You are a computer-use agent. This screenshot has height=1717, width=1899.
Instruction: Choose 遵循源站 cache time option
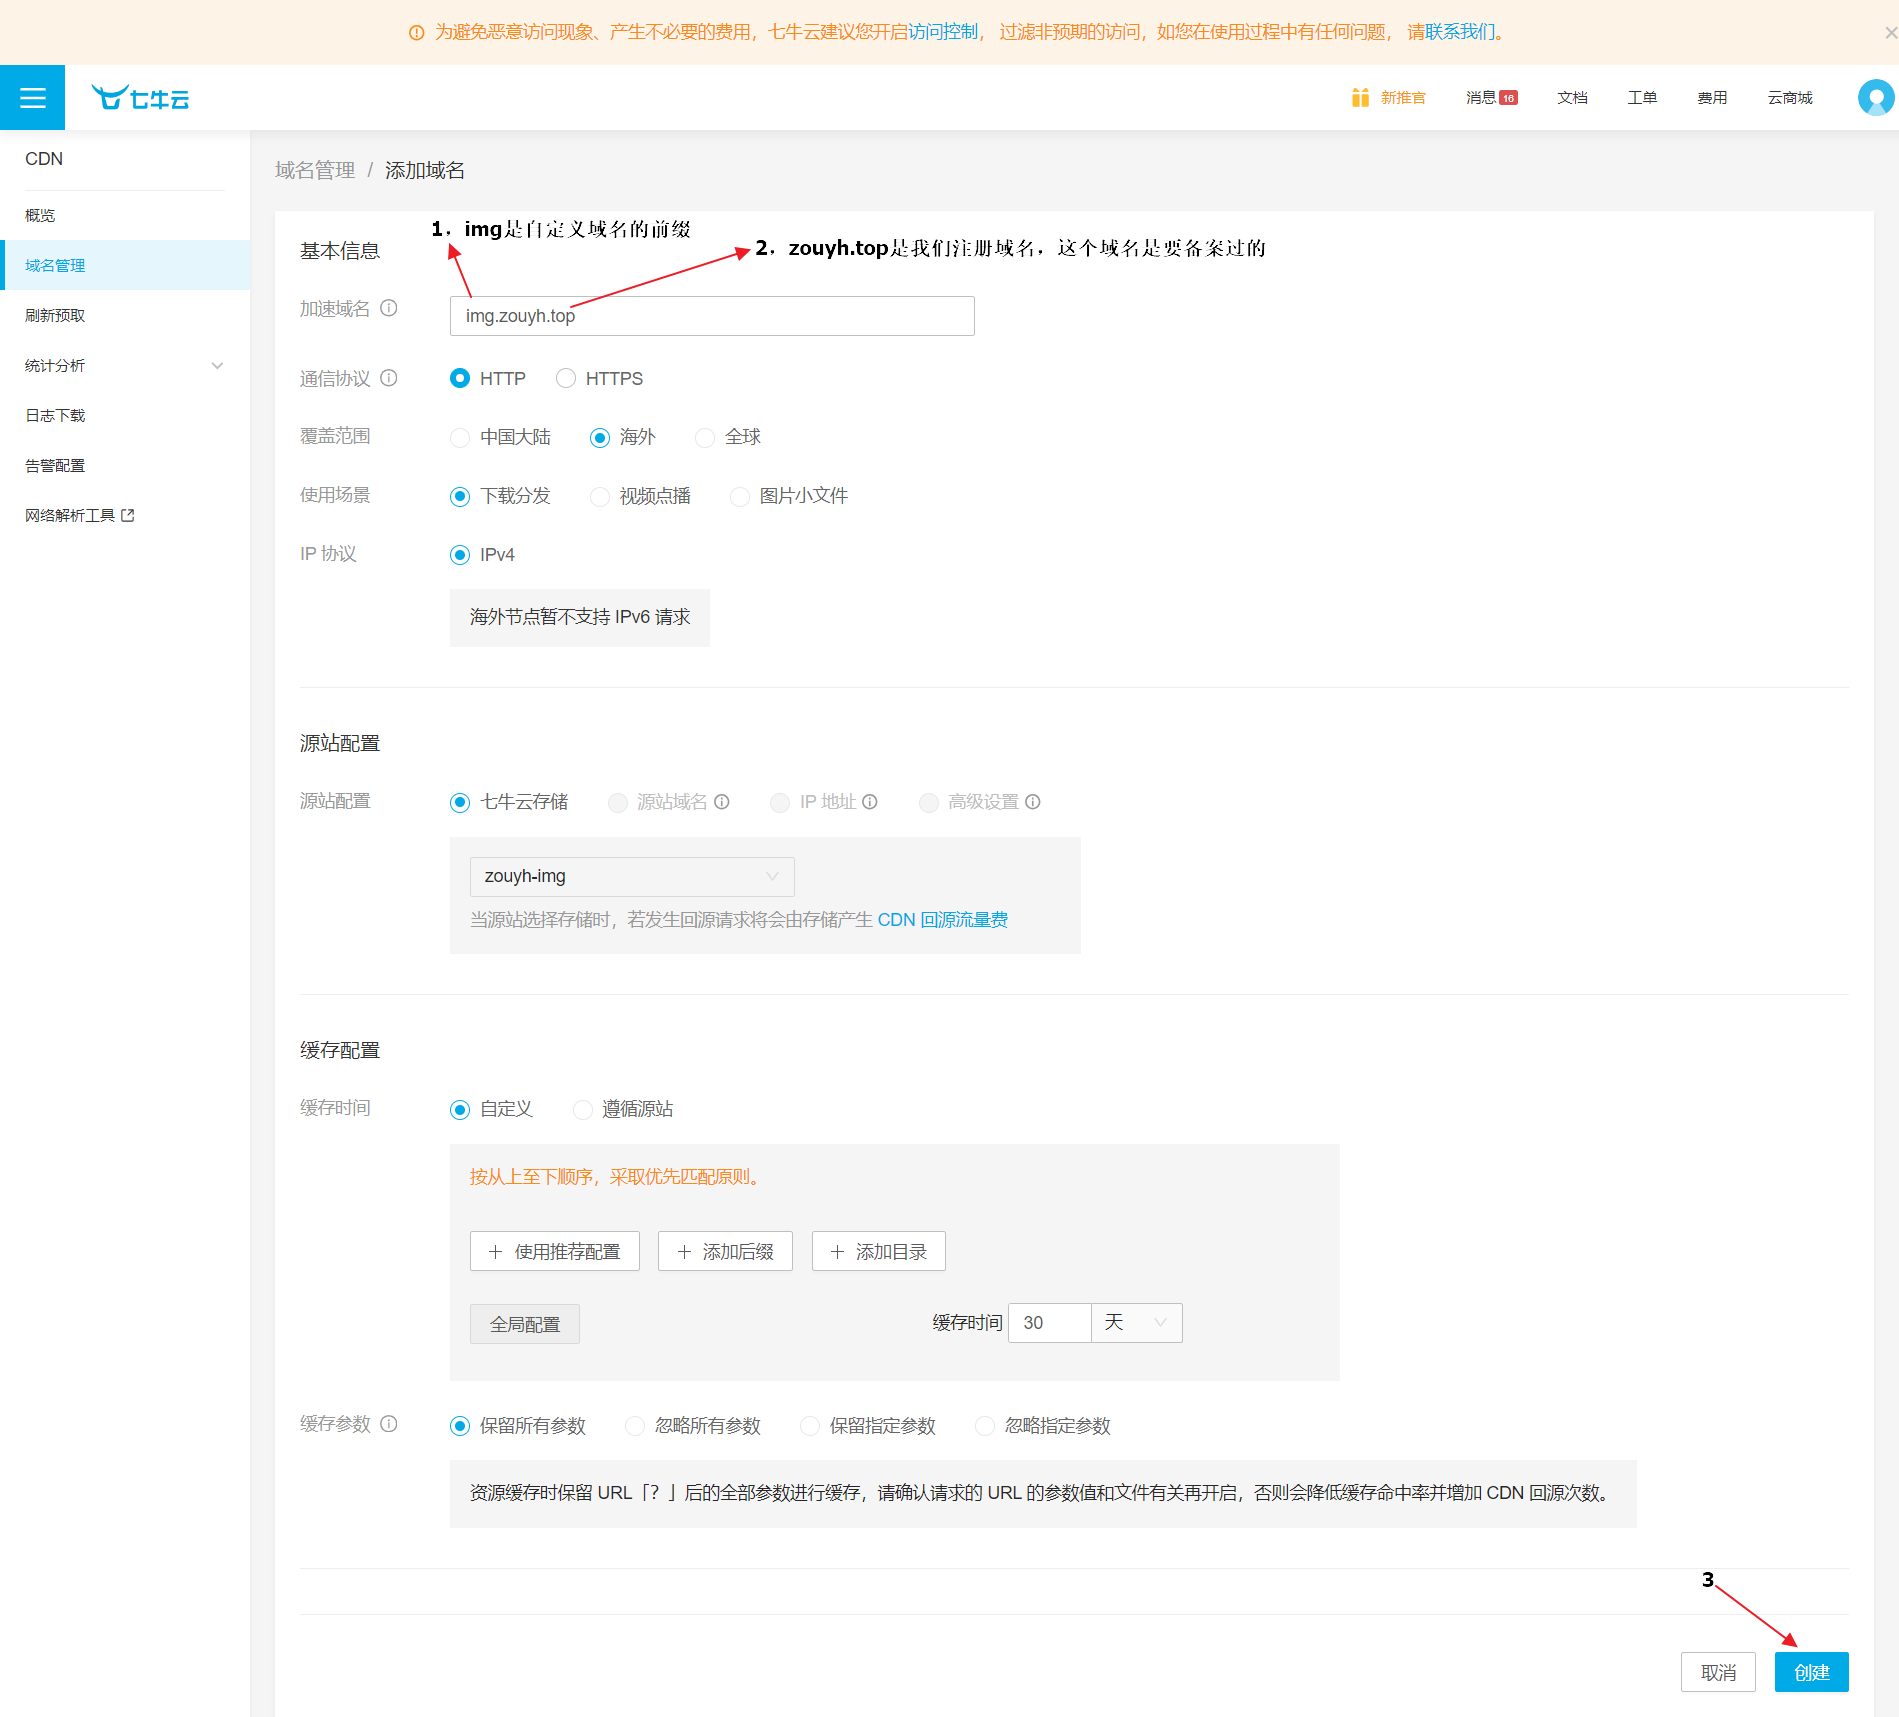pyautogui.click(x=583, y=1110)
